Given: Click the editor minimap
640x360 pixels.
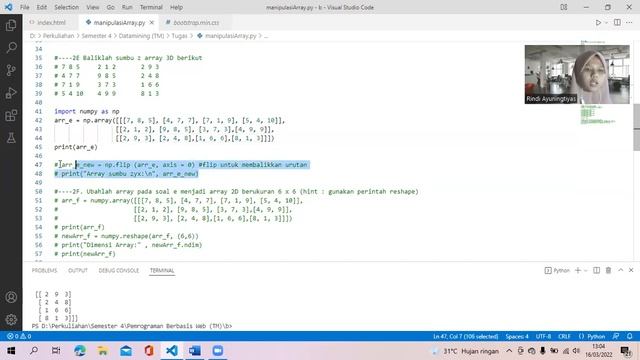Looking at the screenshot, I should (598, 114).
